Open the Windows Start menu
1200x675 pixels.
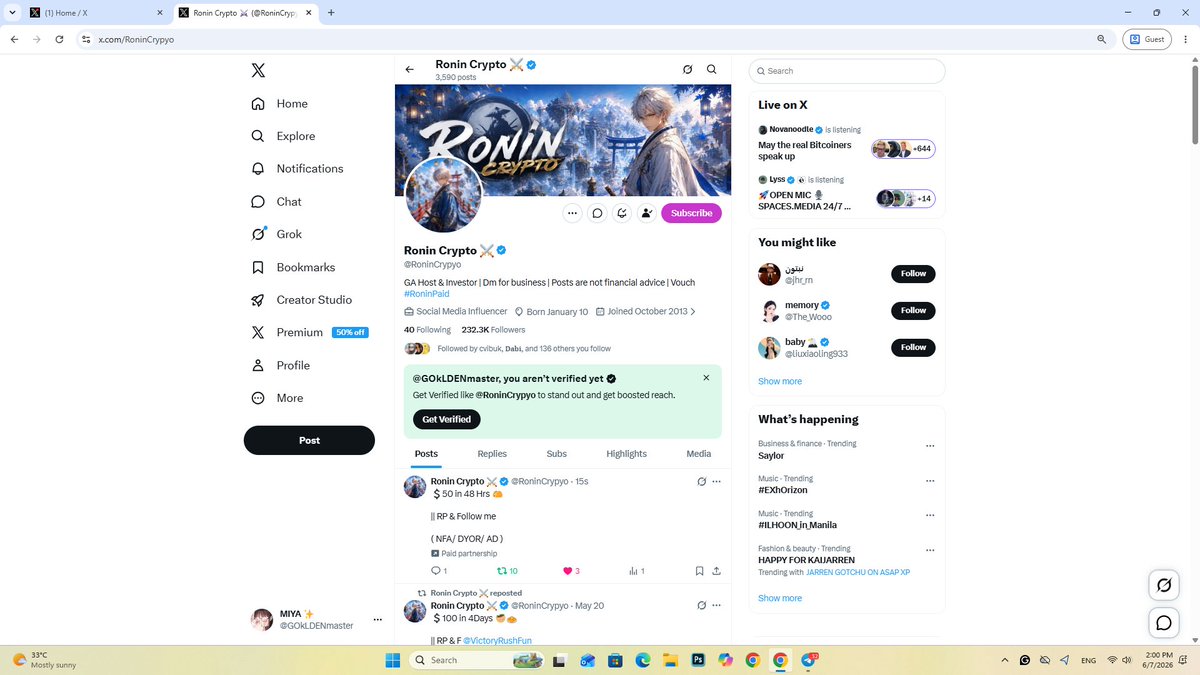coord(393,660)
